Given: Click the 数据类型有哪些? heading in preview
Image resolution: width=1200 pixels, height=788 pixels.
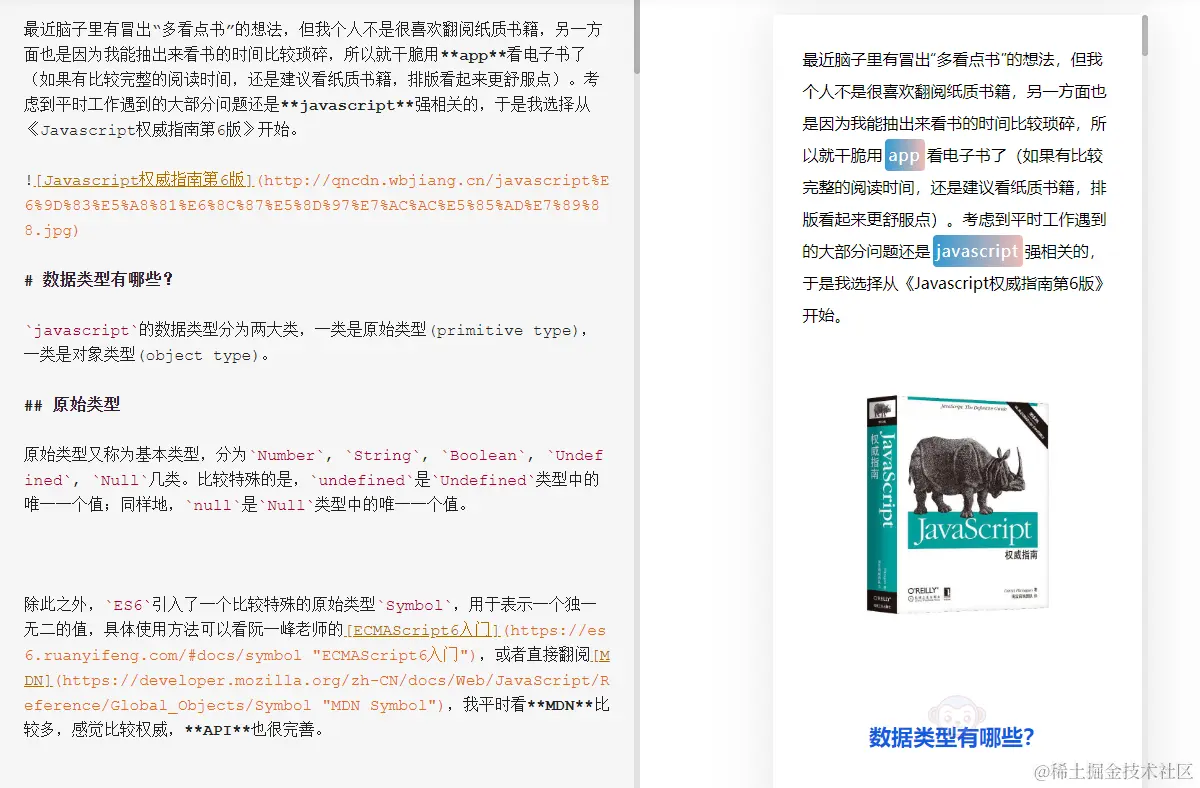Looking at the screenshot, I should pos(951,738).
